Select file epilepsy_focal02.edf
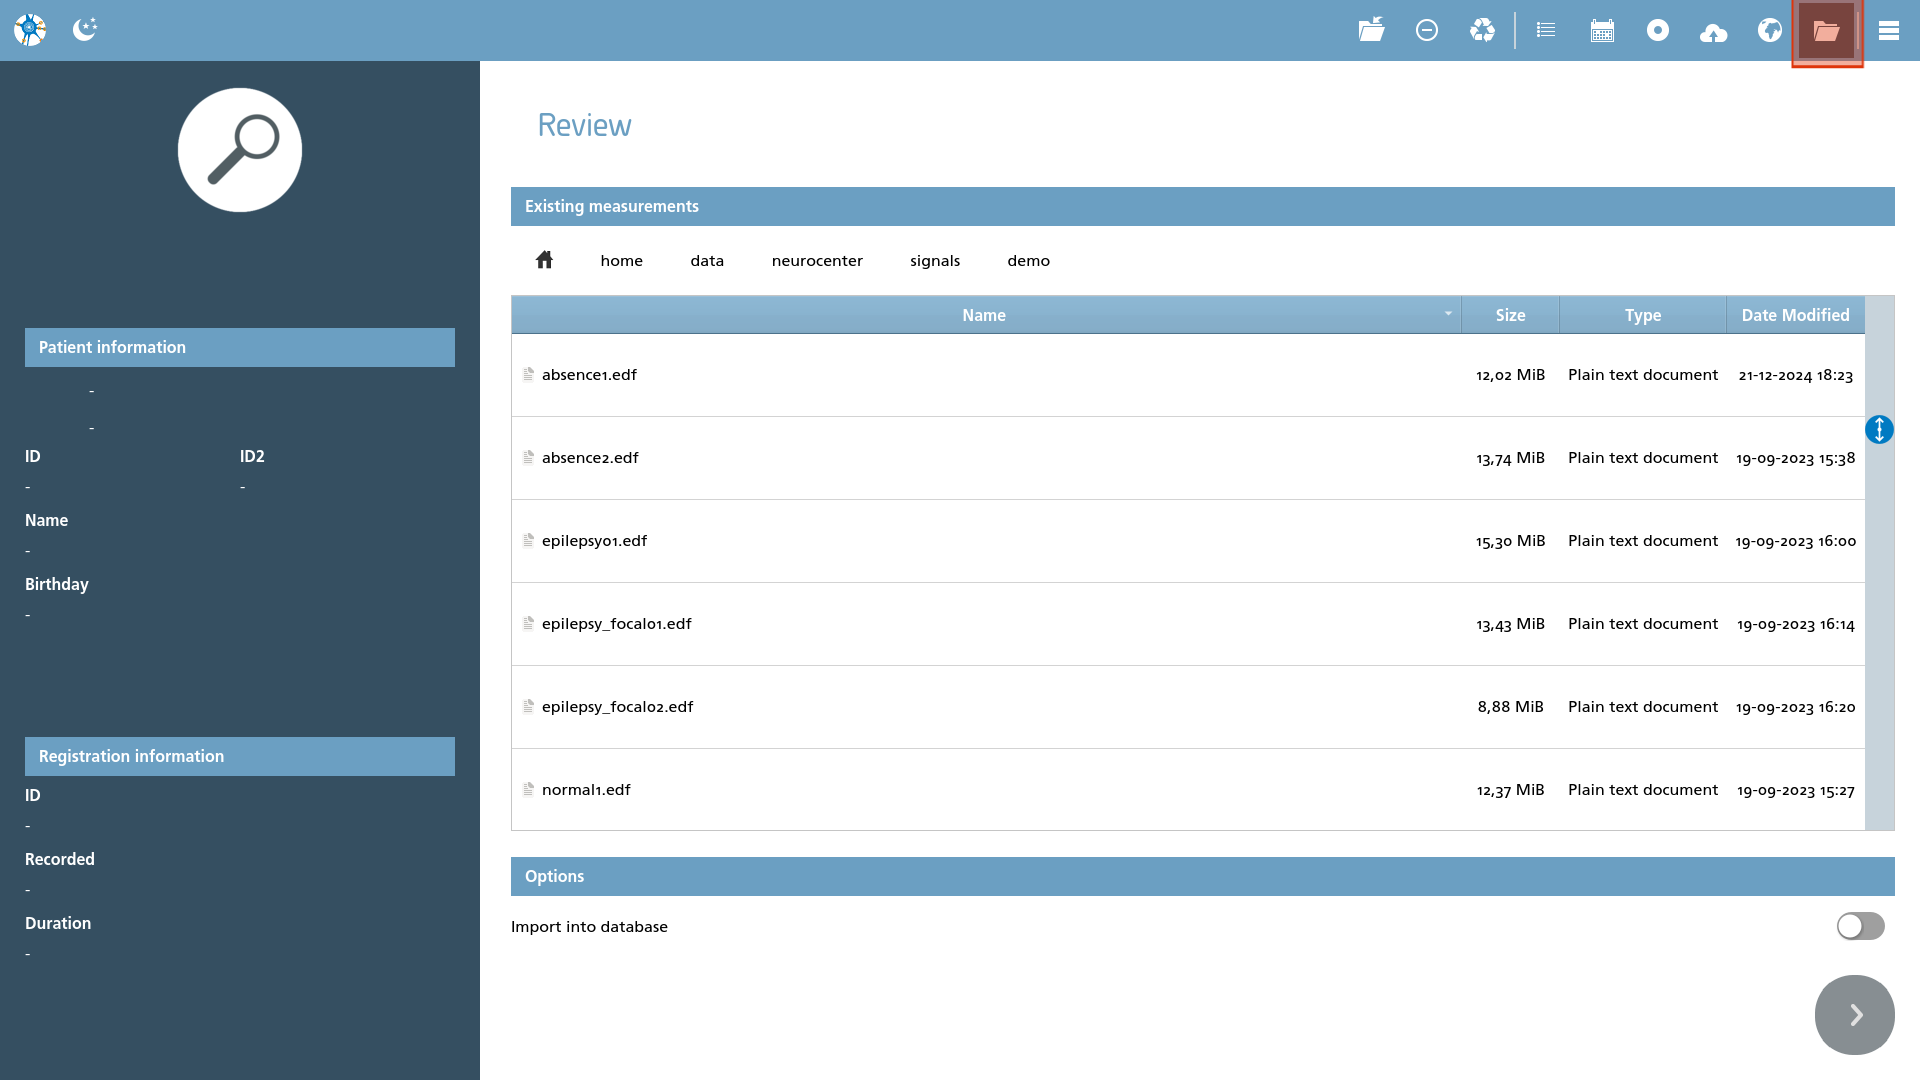Image resolution: width=1920 pixels, height=1080 pixels. click(1188, 707)
